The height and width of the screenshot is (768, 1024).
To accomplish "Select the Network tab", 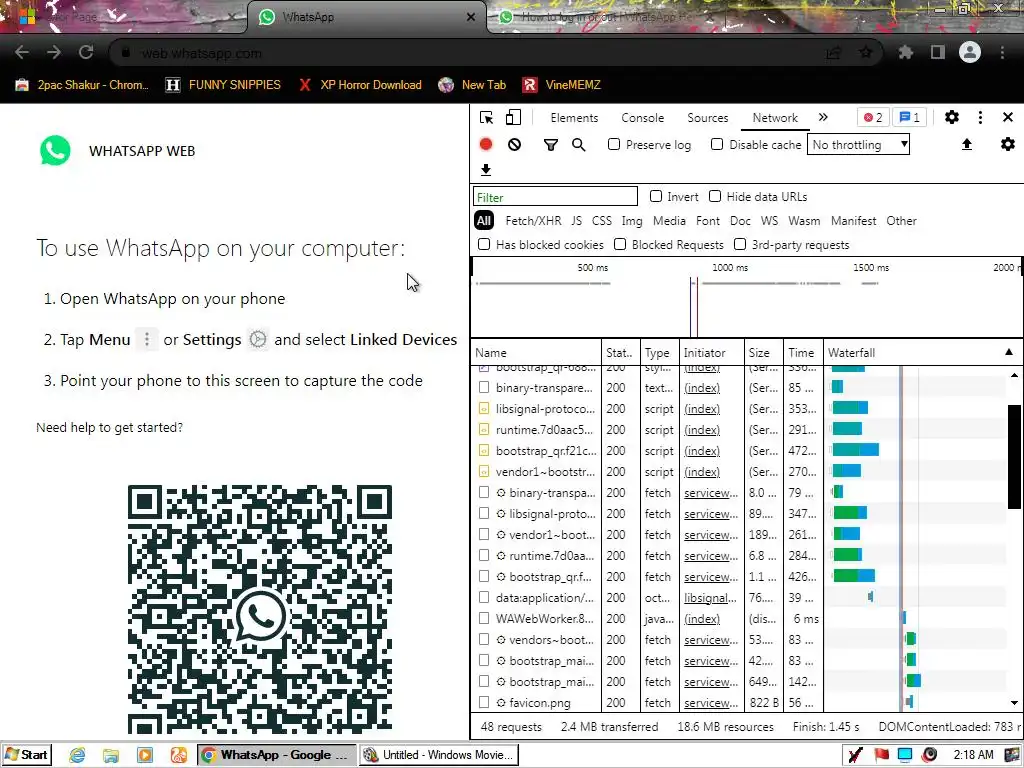I will point(775,118).
